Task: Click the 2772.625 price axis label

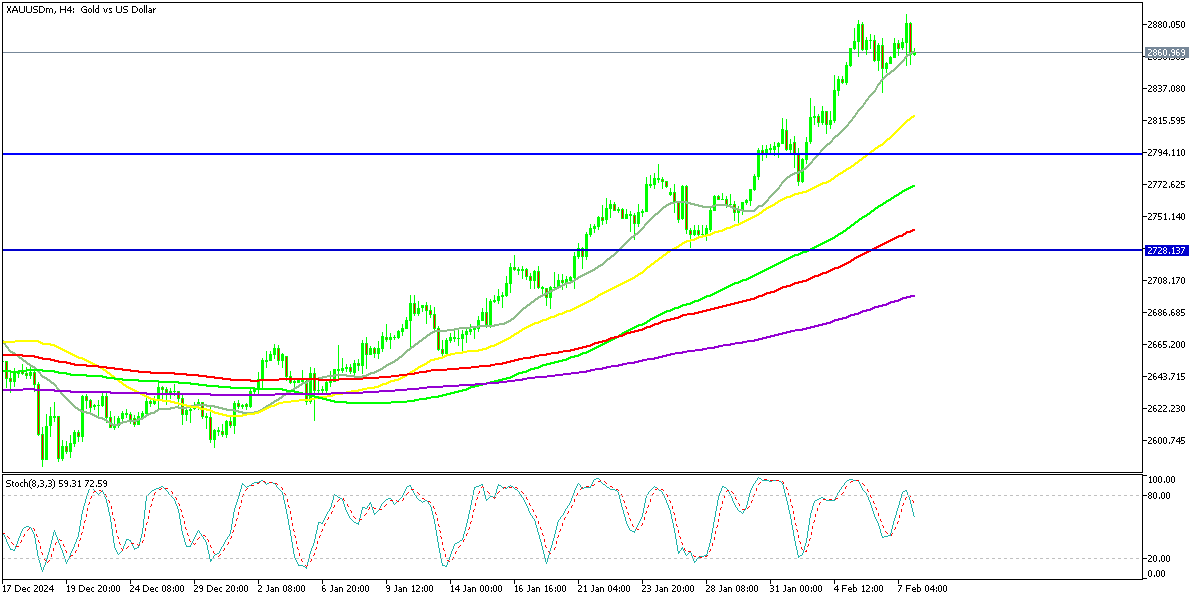Action: [1166, 184]
